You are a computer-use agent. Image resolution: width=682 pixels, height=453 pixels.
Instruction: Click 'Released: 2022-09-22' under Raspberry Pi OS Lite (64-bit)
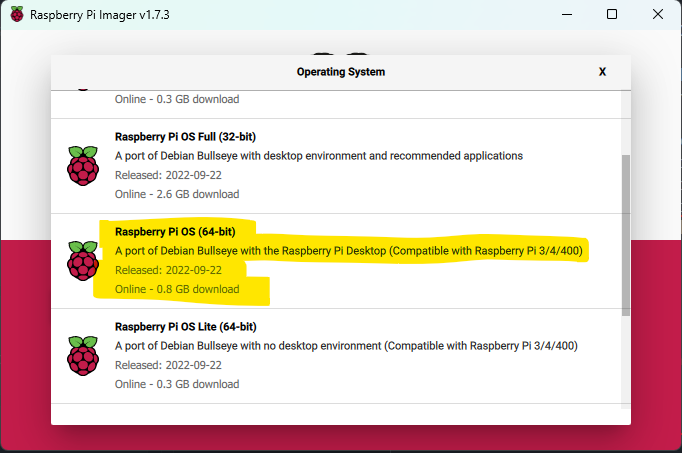(x=168, y=365)
